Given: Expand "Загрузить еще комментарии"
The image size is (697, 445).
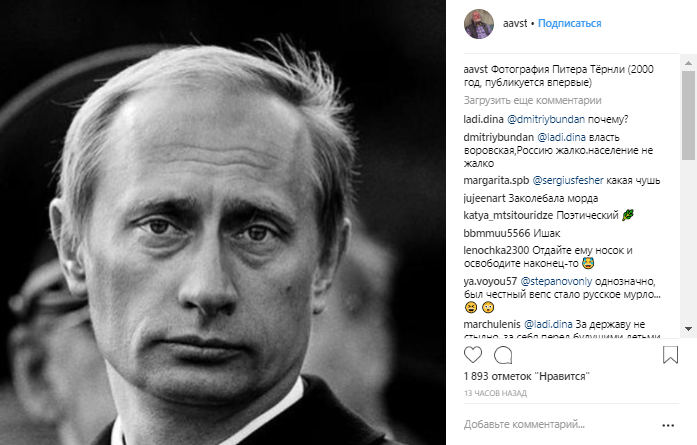Looking at the screenshot, I should pos(532,100).
